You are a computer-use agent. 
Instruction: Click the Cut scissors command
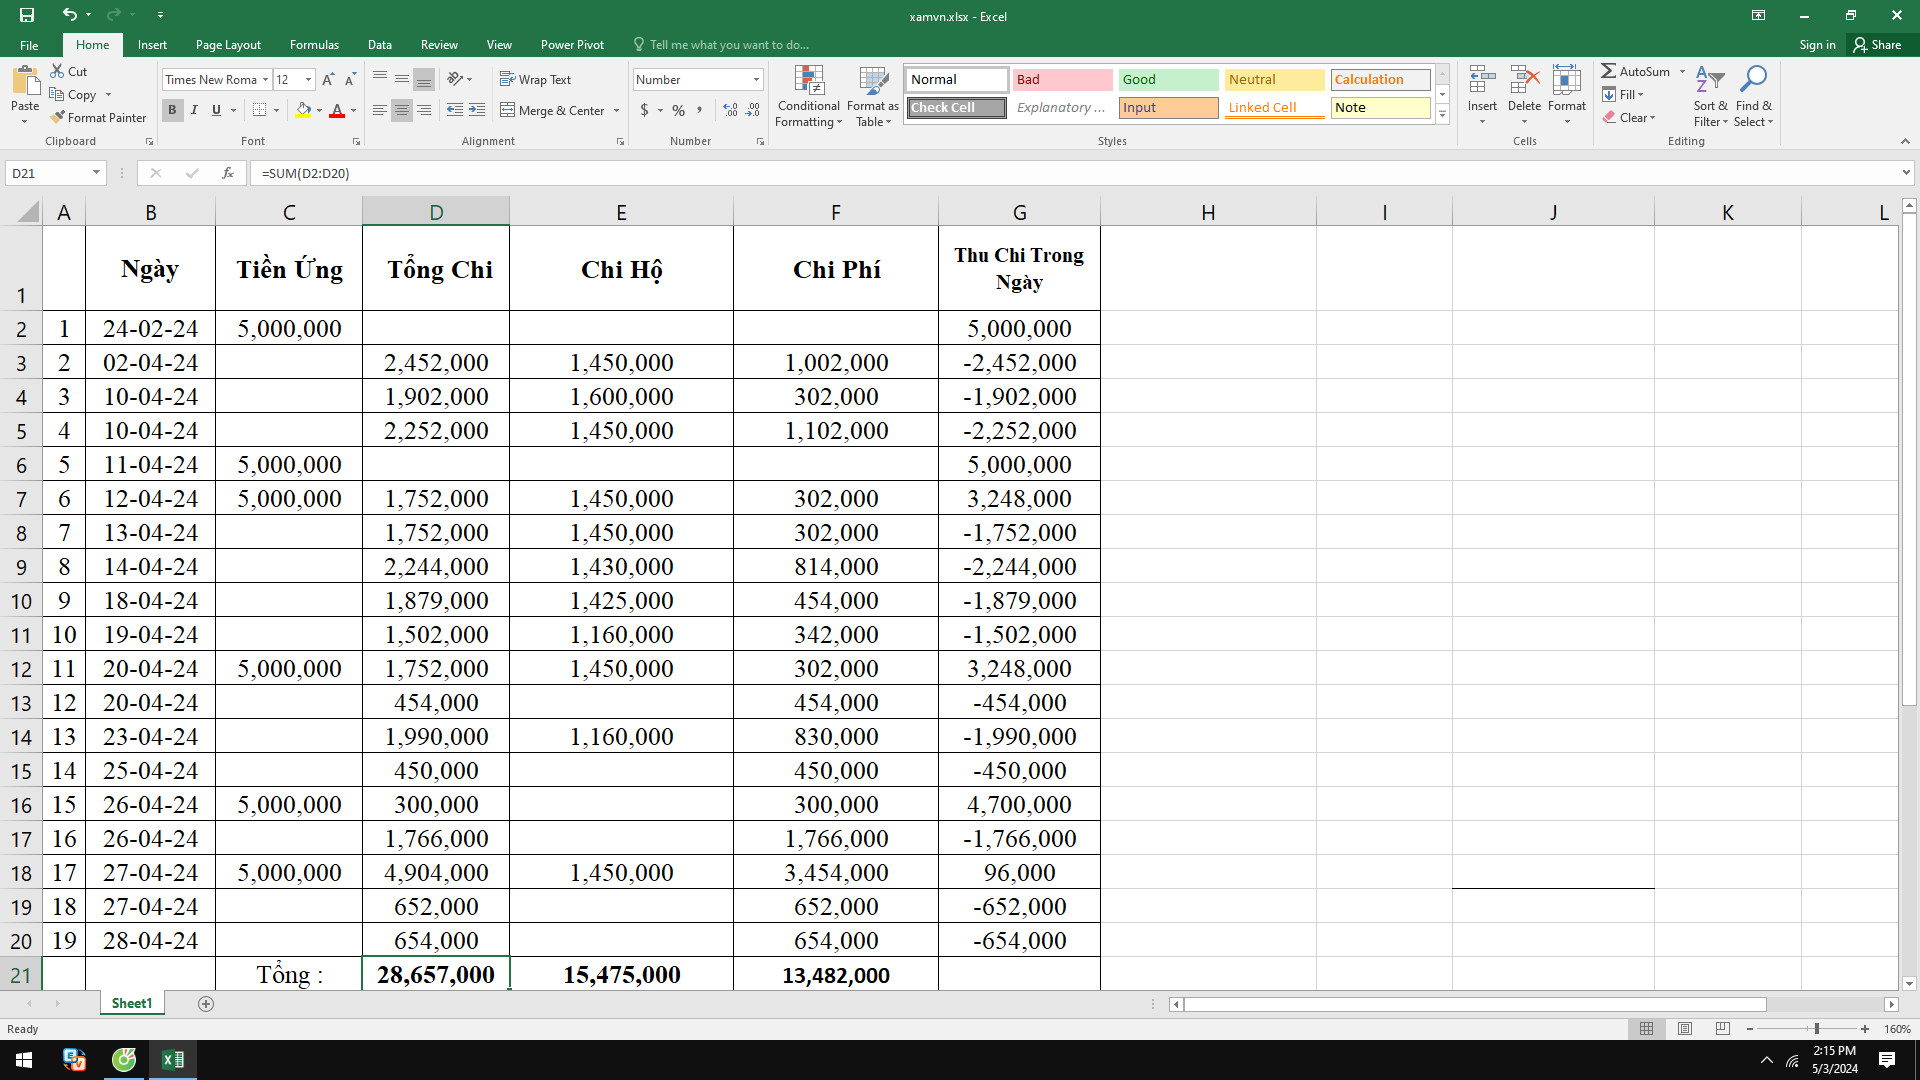point(69,71)
